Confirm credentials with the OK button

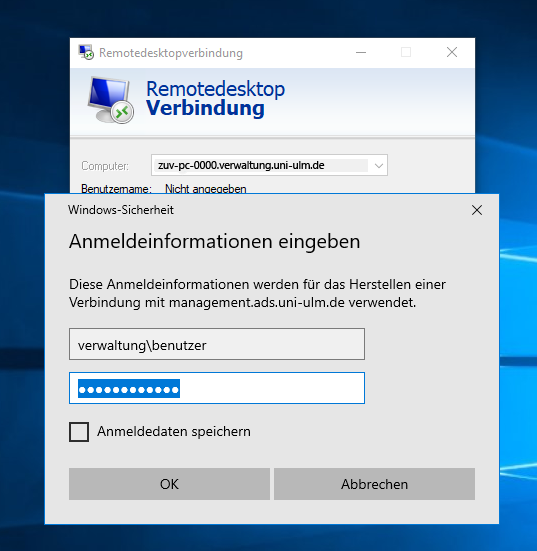[169, 484]
